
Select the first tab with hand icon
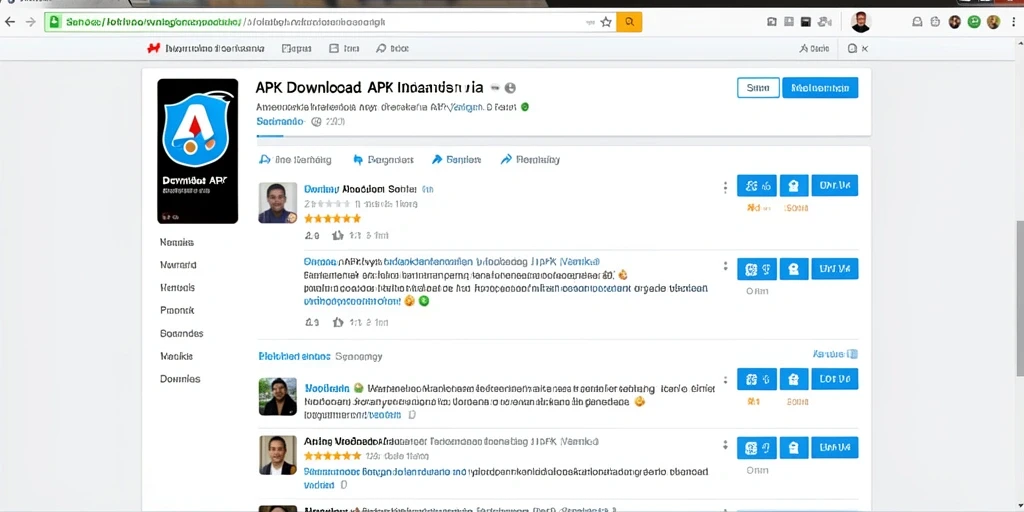(295, 159)
